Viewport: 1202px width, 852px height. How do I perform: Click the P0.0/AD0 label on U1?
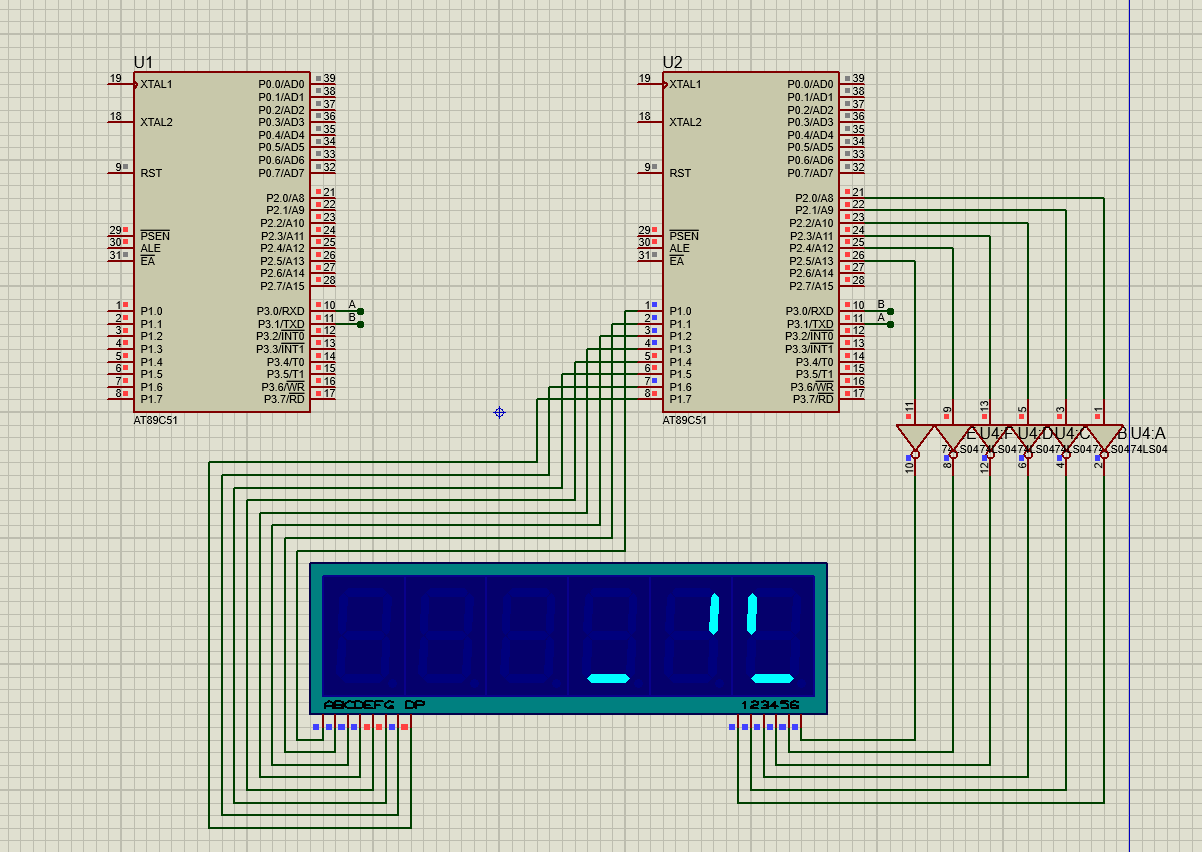pos(281,84)
